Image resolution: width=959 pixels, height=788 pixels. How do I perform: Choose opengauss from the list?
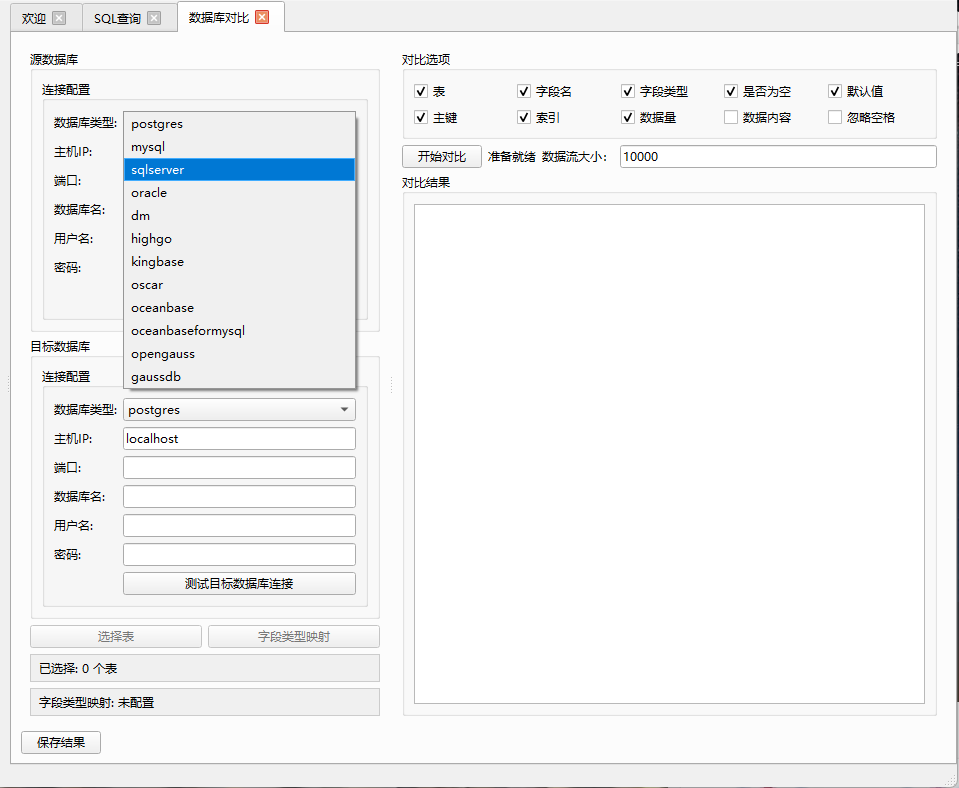pos(239,354)
